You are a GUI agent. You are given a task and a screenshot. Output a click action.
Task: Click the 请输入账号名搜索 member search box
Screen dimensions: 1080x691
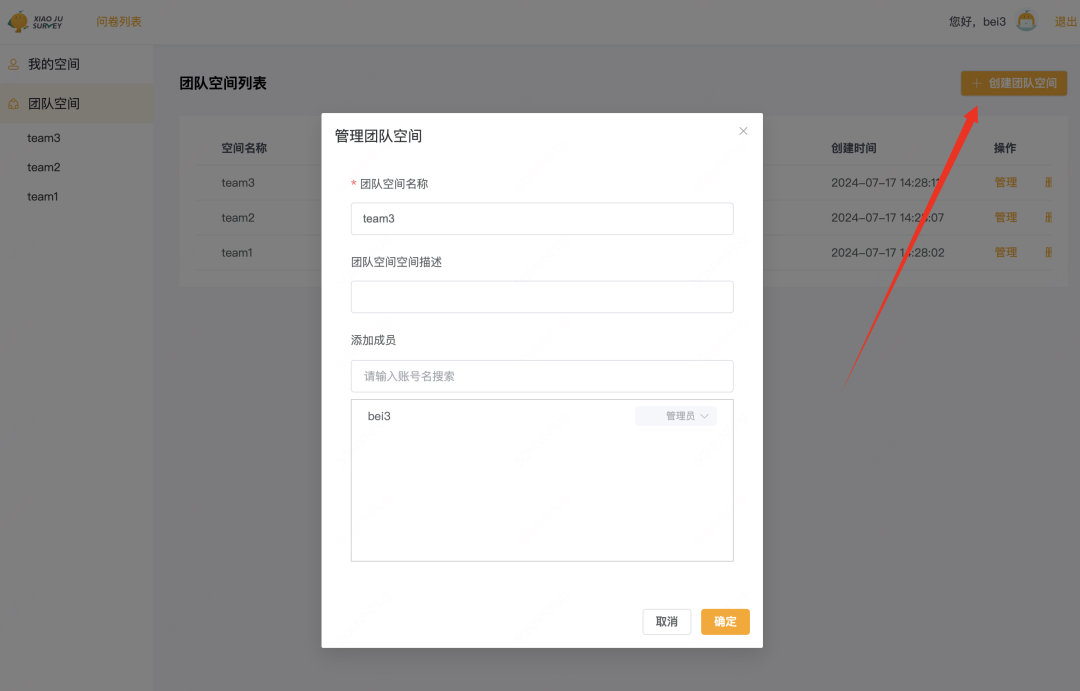[x=542, y=376]
